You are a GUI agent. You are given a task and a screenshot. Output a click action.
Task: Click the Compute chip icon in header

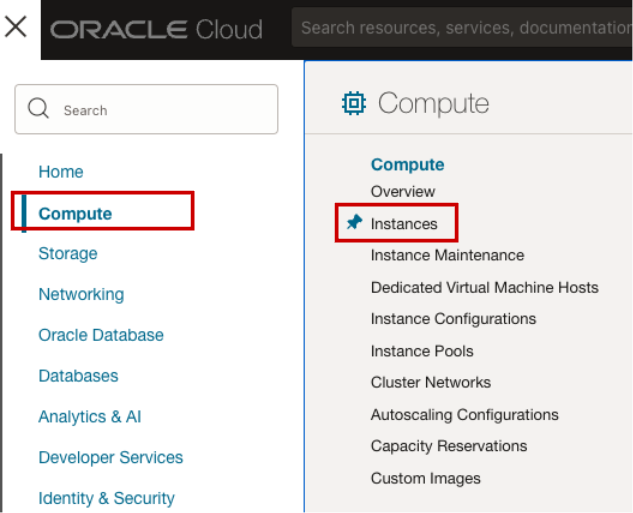353,103
